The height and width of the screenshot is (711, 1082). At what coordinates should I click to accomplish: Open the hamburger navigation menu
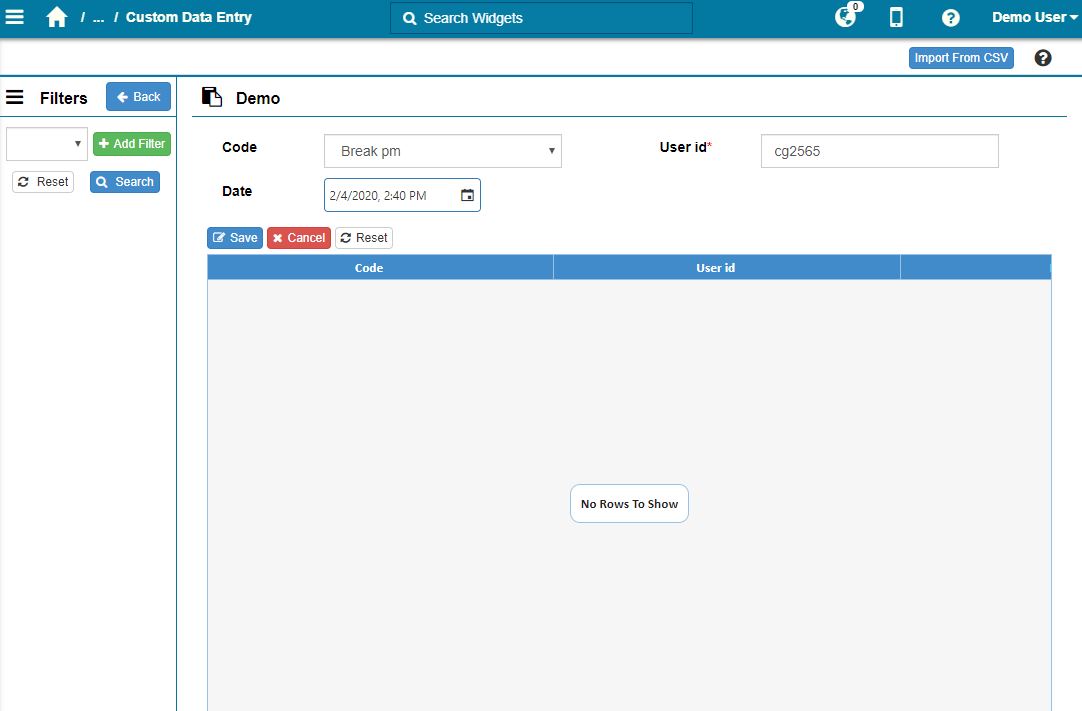coord(15,17)
